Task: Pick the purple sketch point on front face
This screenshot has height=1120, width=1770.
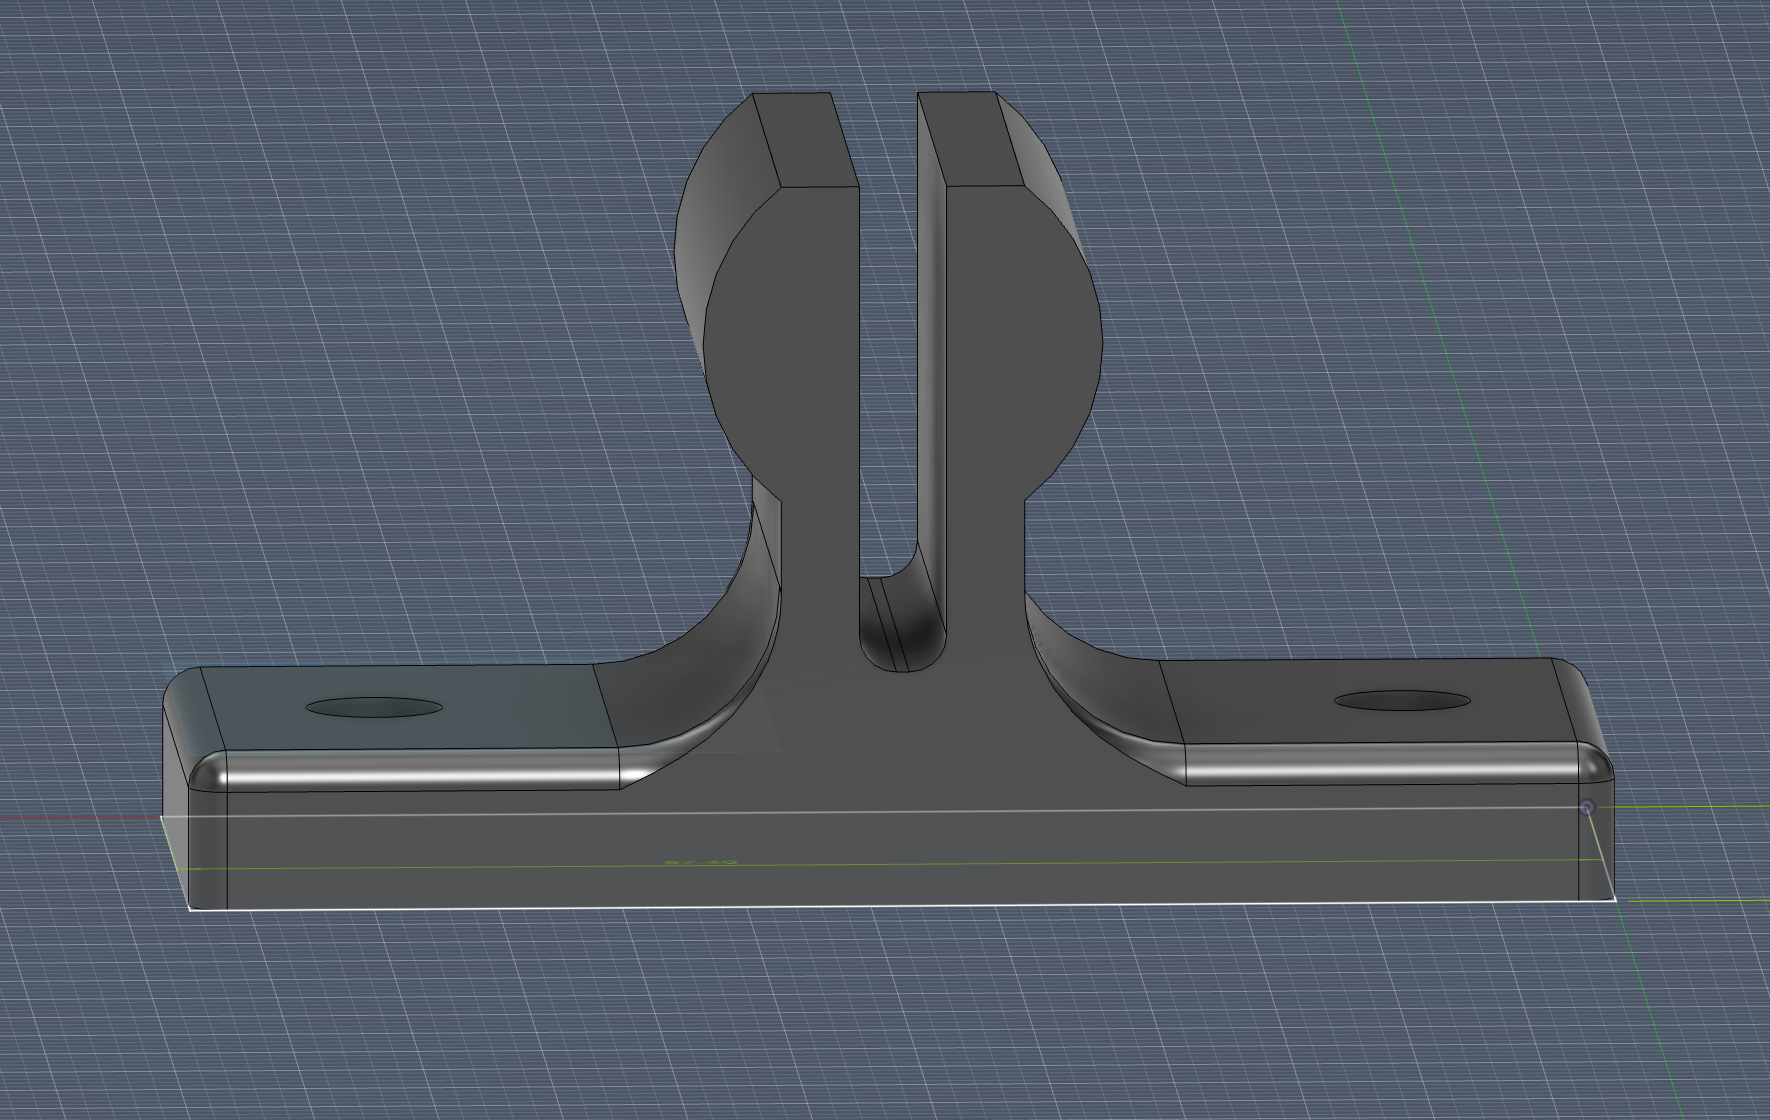Action: click(x=1587, y=807)
